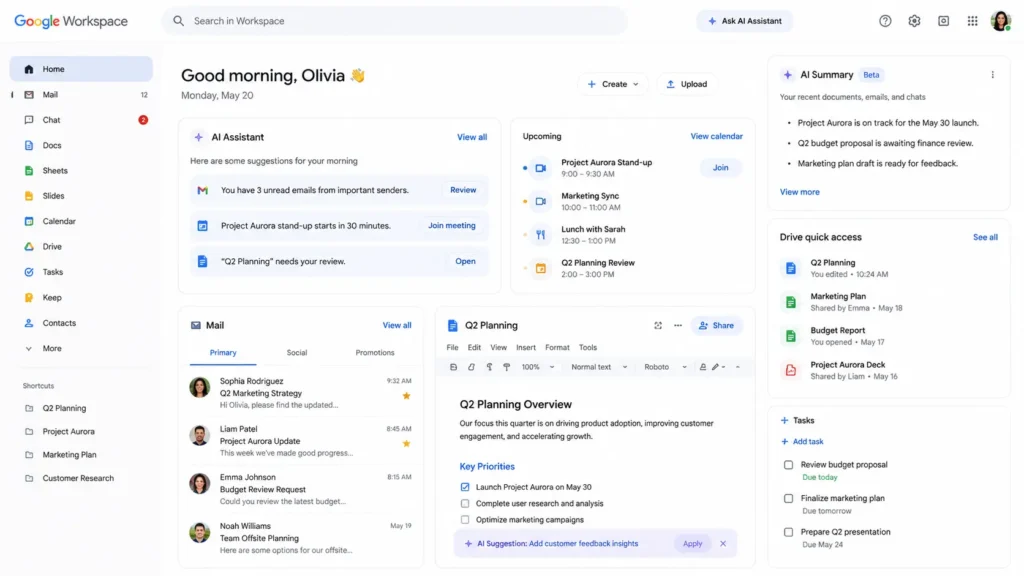Open the highlighter color tool in the doc toolbar
This screenshot has width=1024, height=576.
[703, 367]
